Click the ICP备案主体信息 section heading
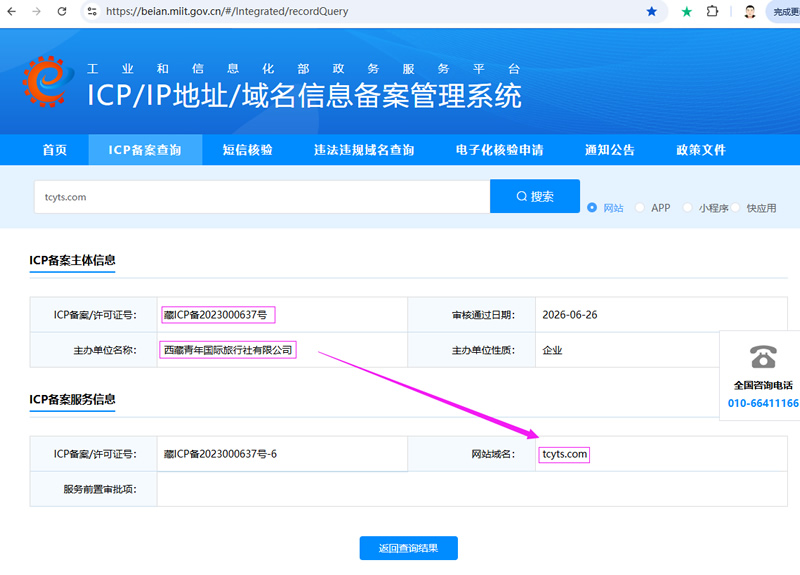Viewport: 800px width, 575px height. tap(72, 260)
